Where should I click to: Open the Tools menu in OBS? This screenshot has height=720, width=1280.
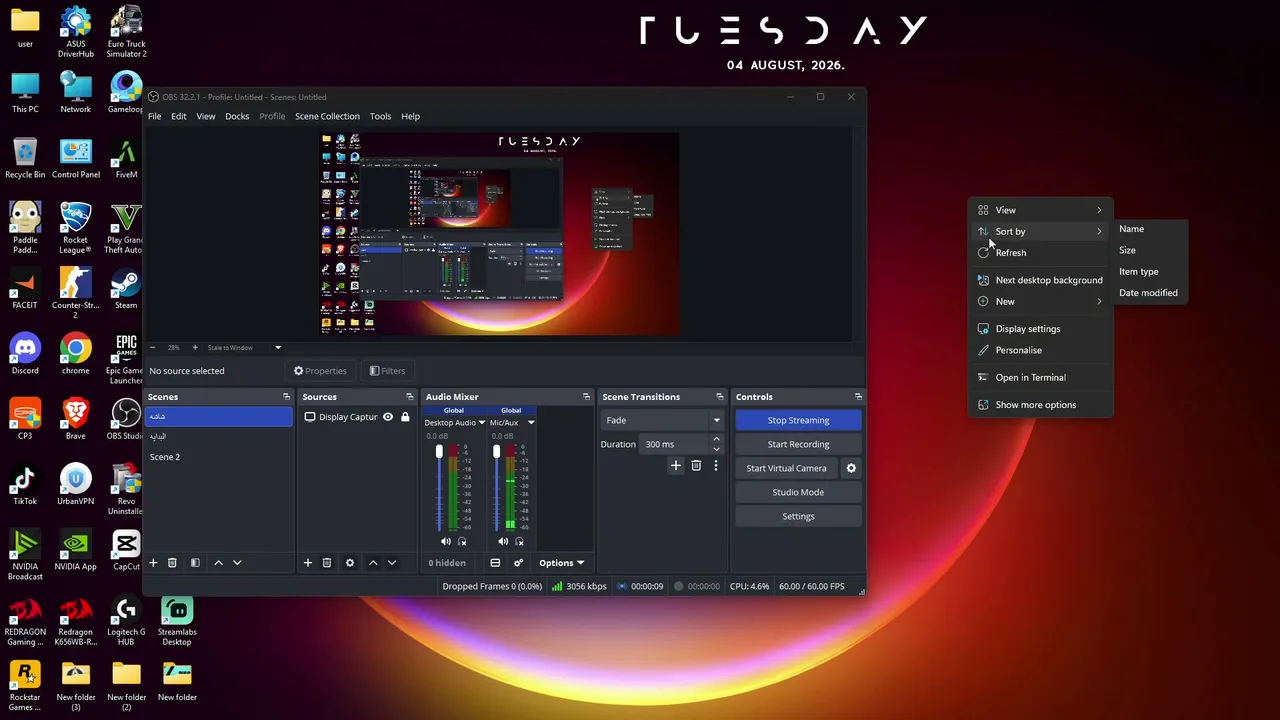point(380,116)
